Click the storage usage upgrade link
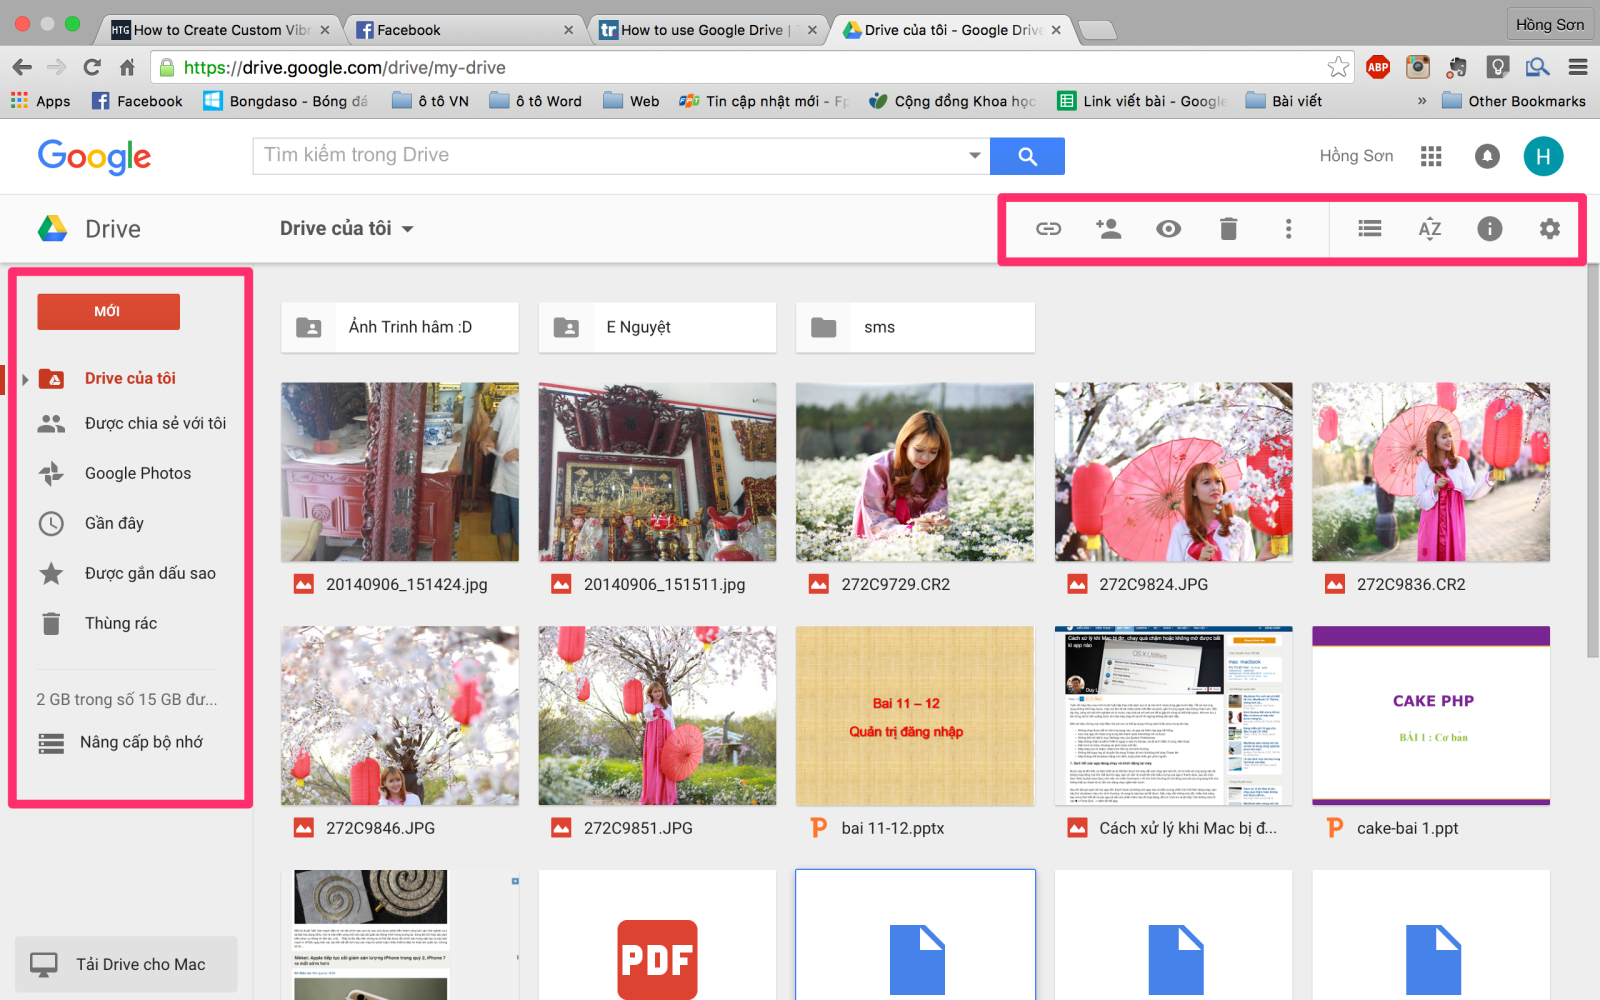Image resolution: width=1600 pixels, height=1000 pixels. point(126,741)
